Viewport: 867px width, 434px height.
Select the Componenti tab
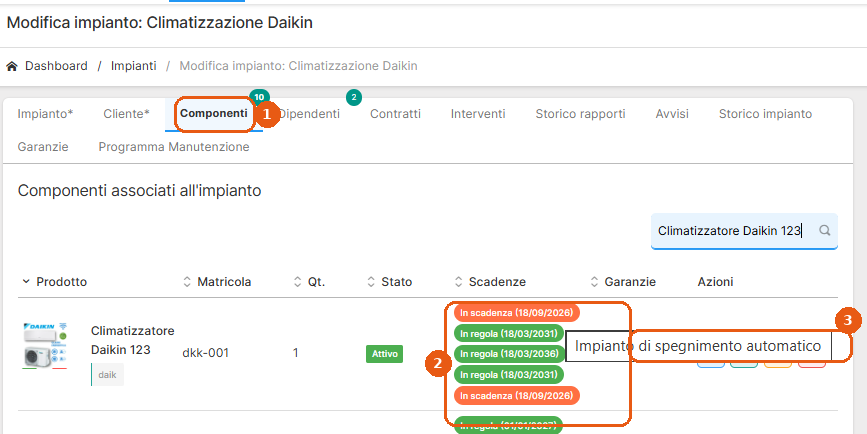click(x=214, y=113)
